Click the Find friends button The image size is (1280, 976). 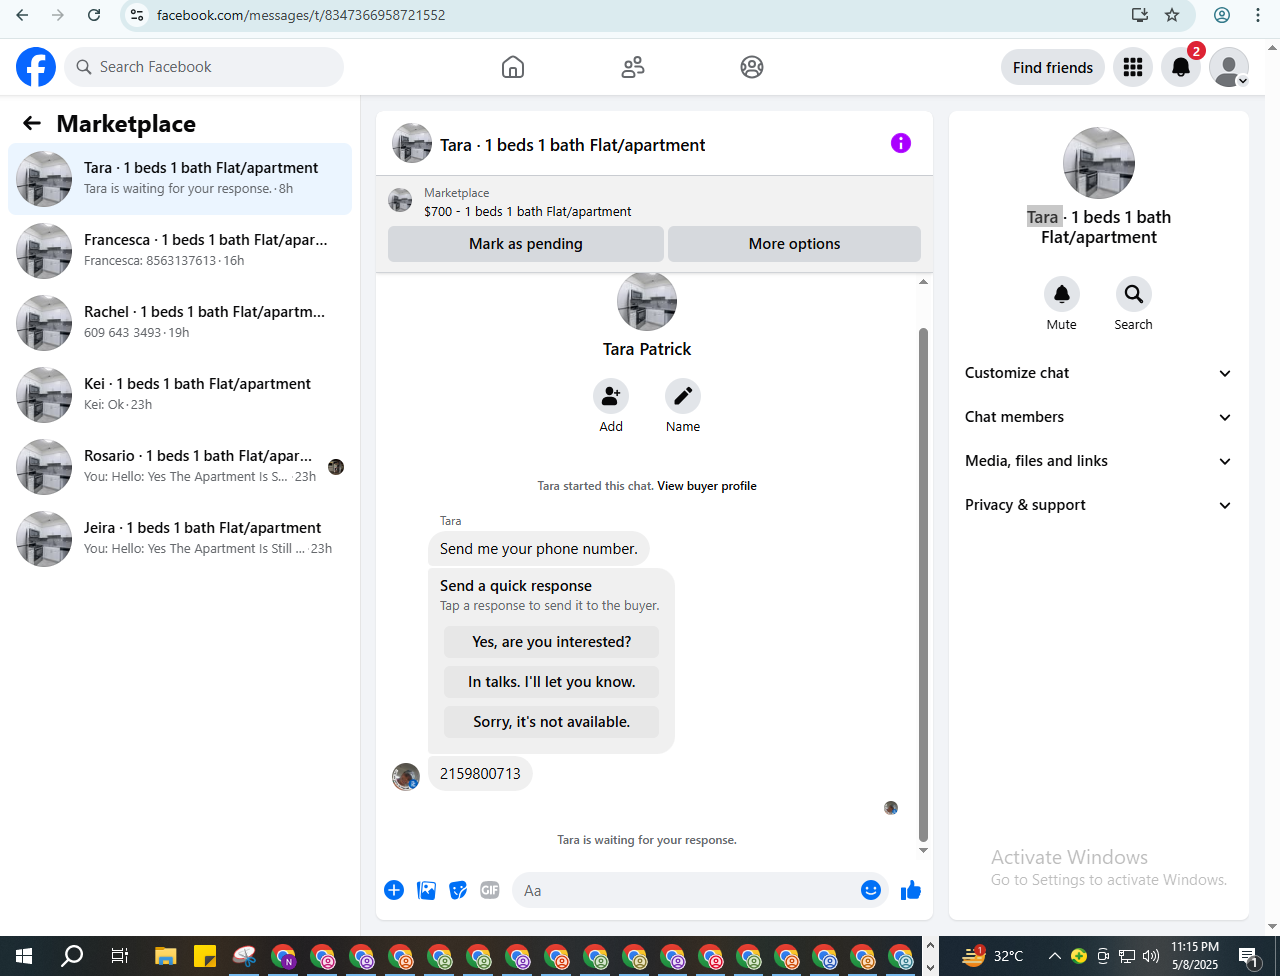pyautogui.click(x=1053, y=67)
